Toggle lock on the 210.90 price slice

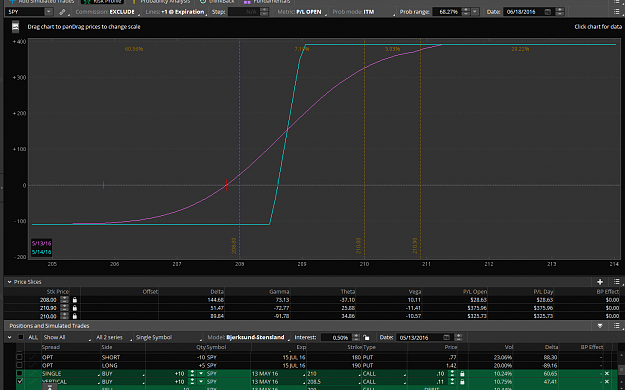coord(75,308)
